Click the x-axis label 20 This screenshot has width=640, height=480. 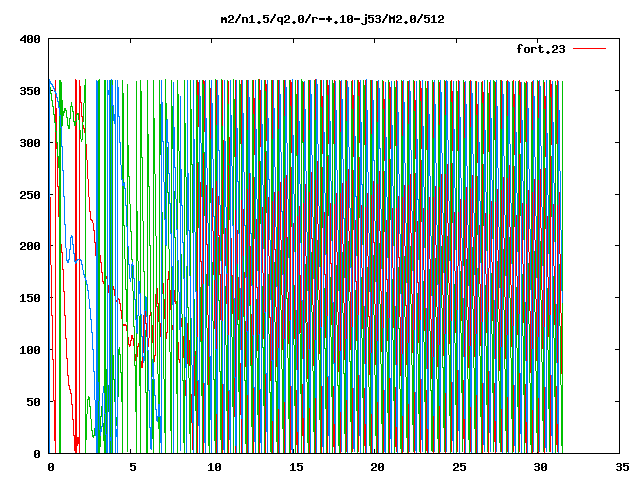click(377, 467)
